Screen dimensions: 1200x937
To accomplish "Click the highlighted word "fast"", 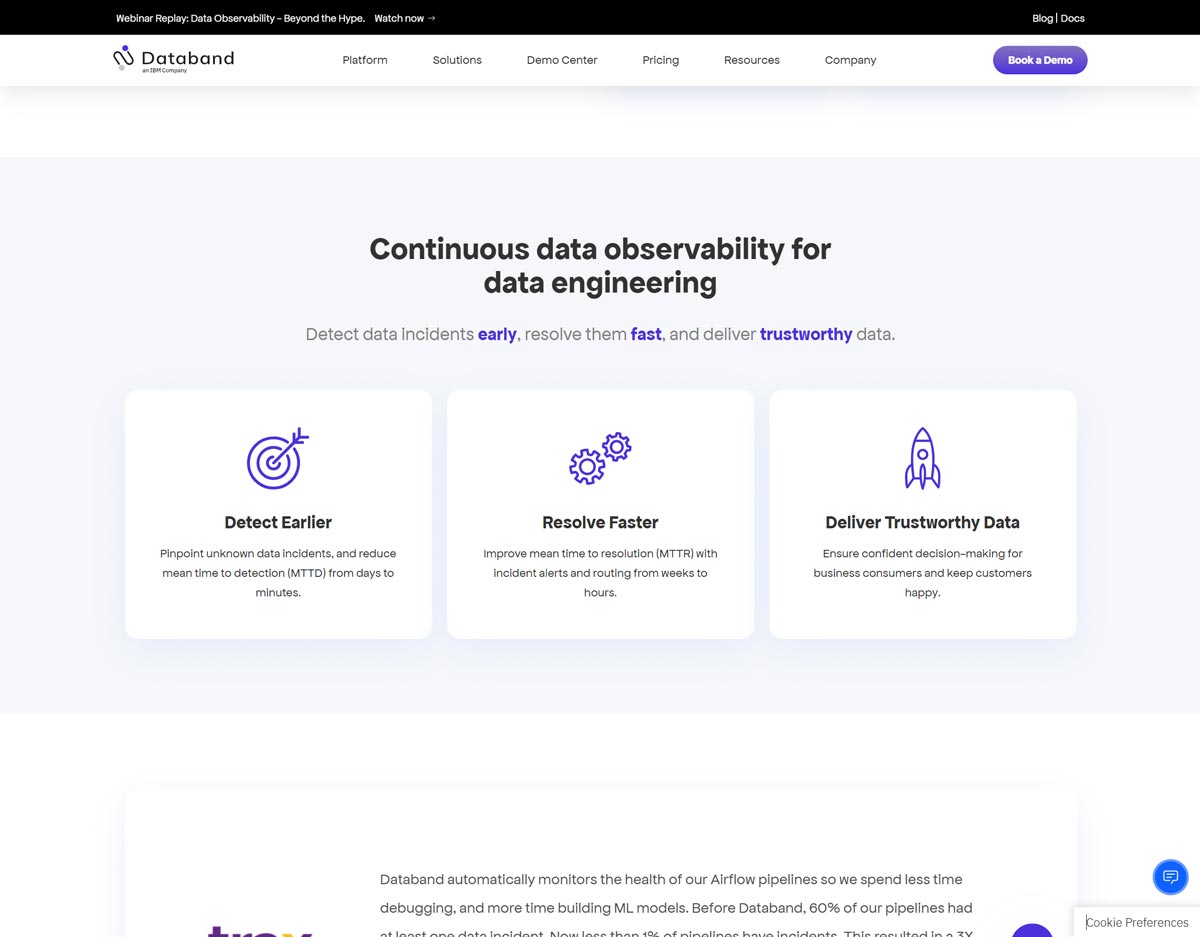I will click(646, 334).
